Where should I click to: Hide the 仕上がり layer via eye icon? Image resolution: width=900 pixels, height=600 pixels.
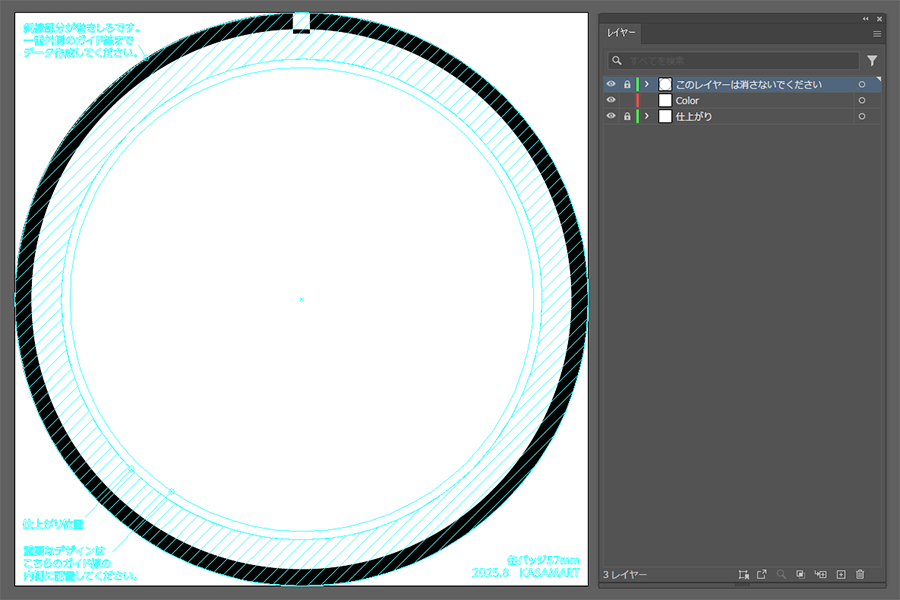coord(611,117)
